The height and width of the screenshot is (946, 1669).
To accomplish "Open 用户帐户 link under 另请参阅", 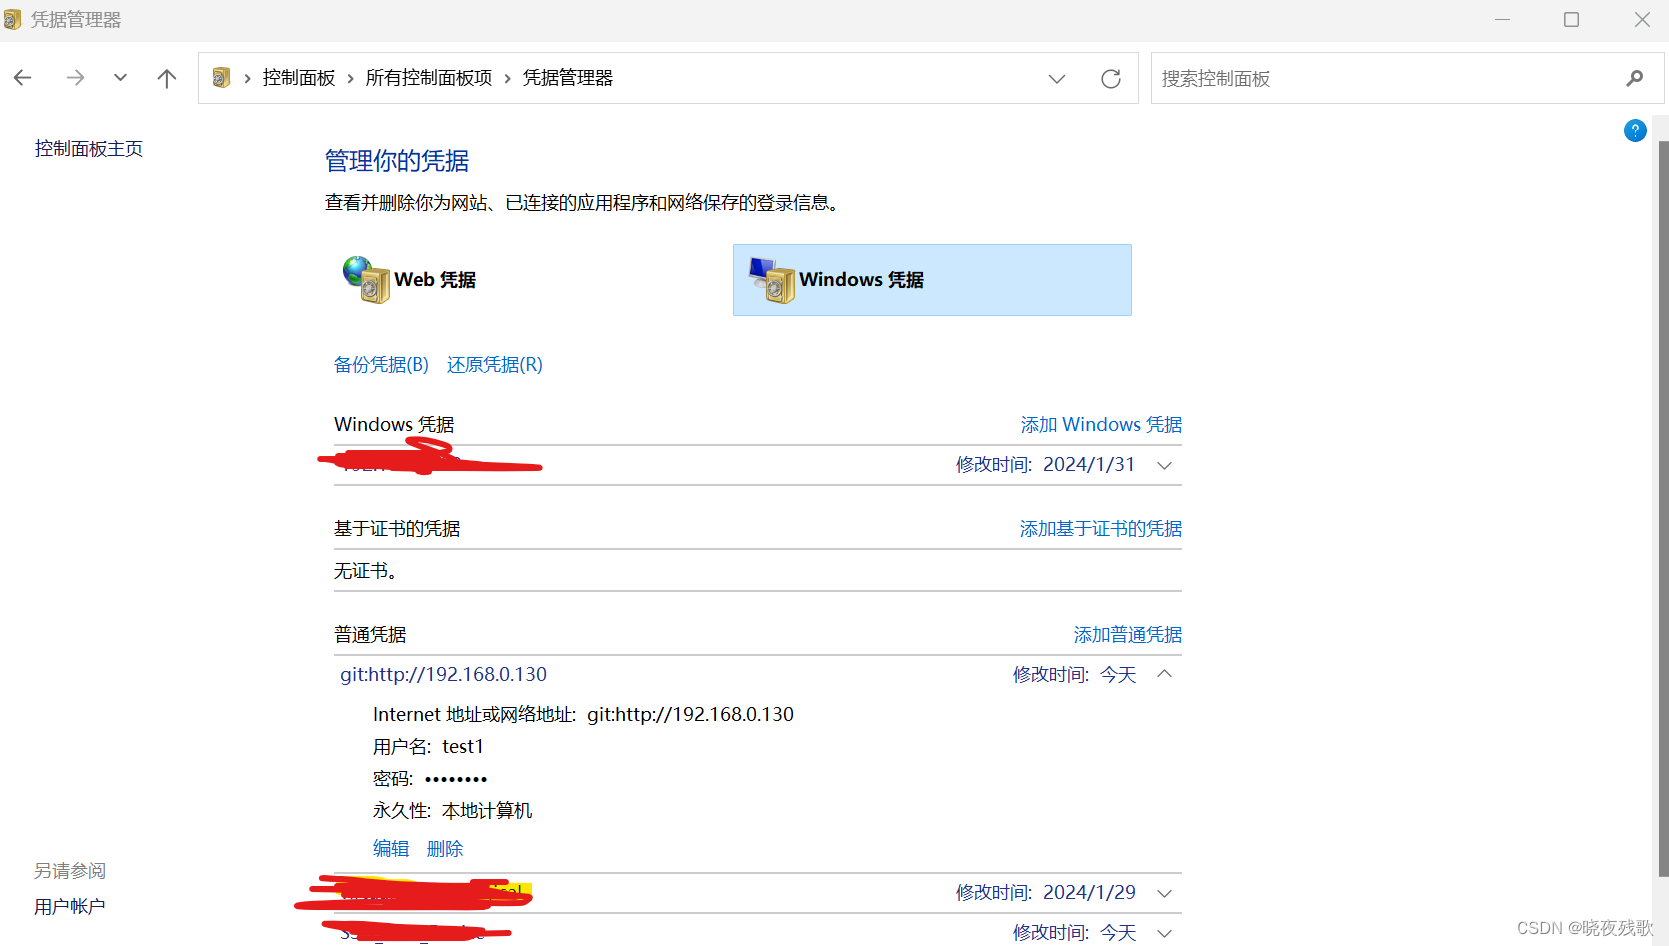I will 70,907.
